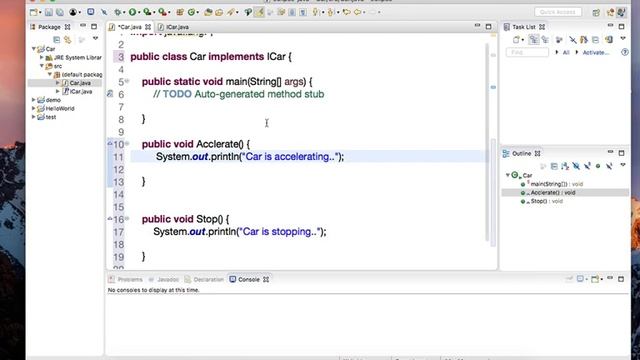640x360 pixels.
Task: Collapse All in Task List toolbar
Action: pos(596,40)
